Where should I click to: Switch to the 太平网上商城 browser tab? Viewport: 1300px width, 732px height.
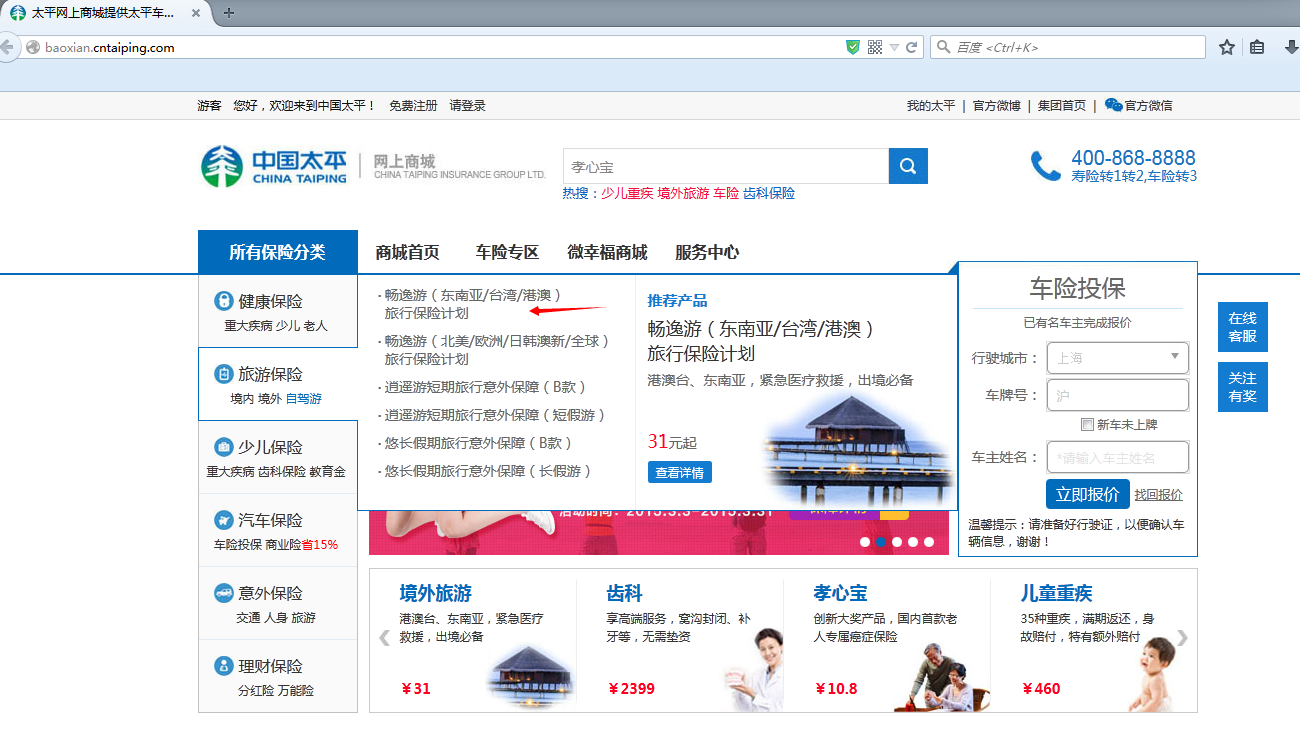[x=104, y=13]
